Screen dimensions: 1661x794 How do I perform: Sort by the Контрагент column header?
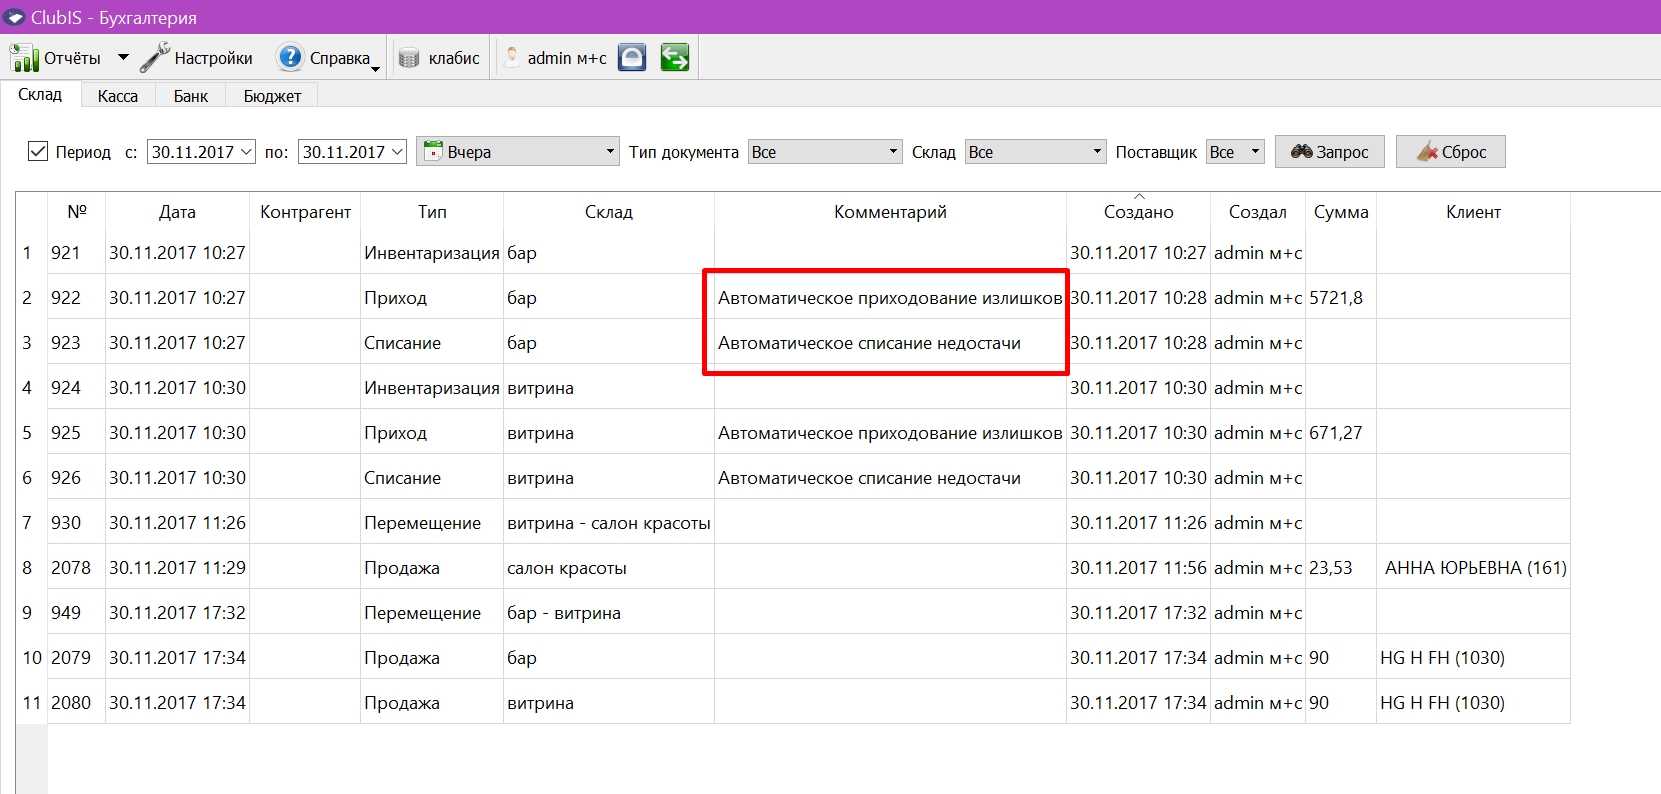click(305, 212)
